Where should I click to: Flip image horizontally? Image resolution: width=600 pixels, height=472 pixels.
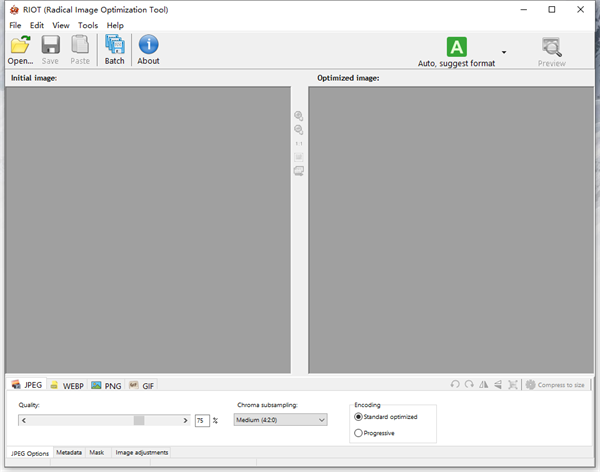point(484,384)
